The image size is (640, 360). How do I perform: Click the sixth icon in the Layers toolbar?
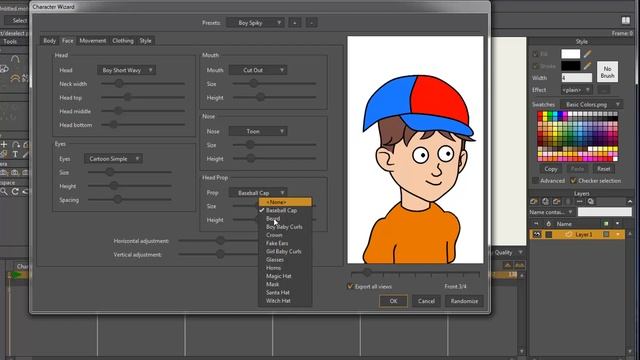[x=590, y=202]
